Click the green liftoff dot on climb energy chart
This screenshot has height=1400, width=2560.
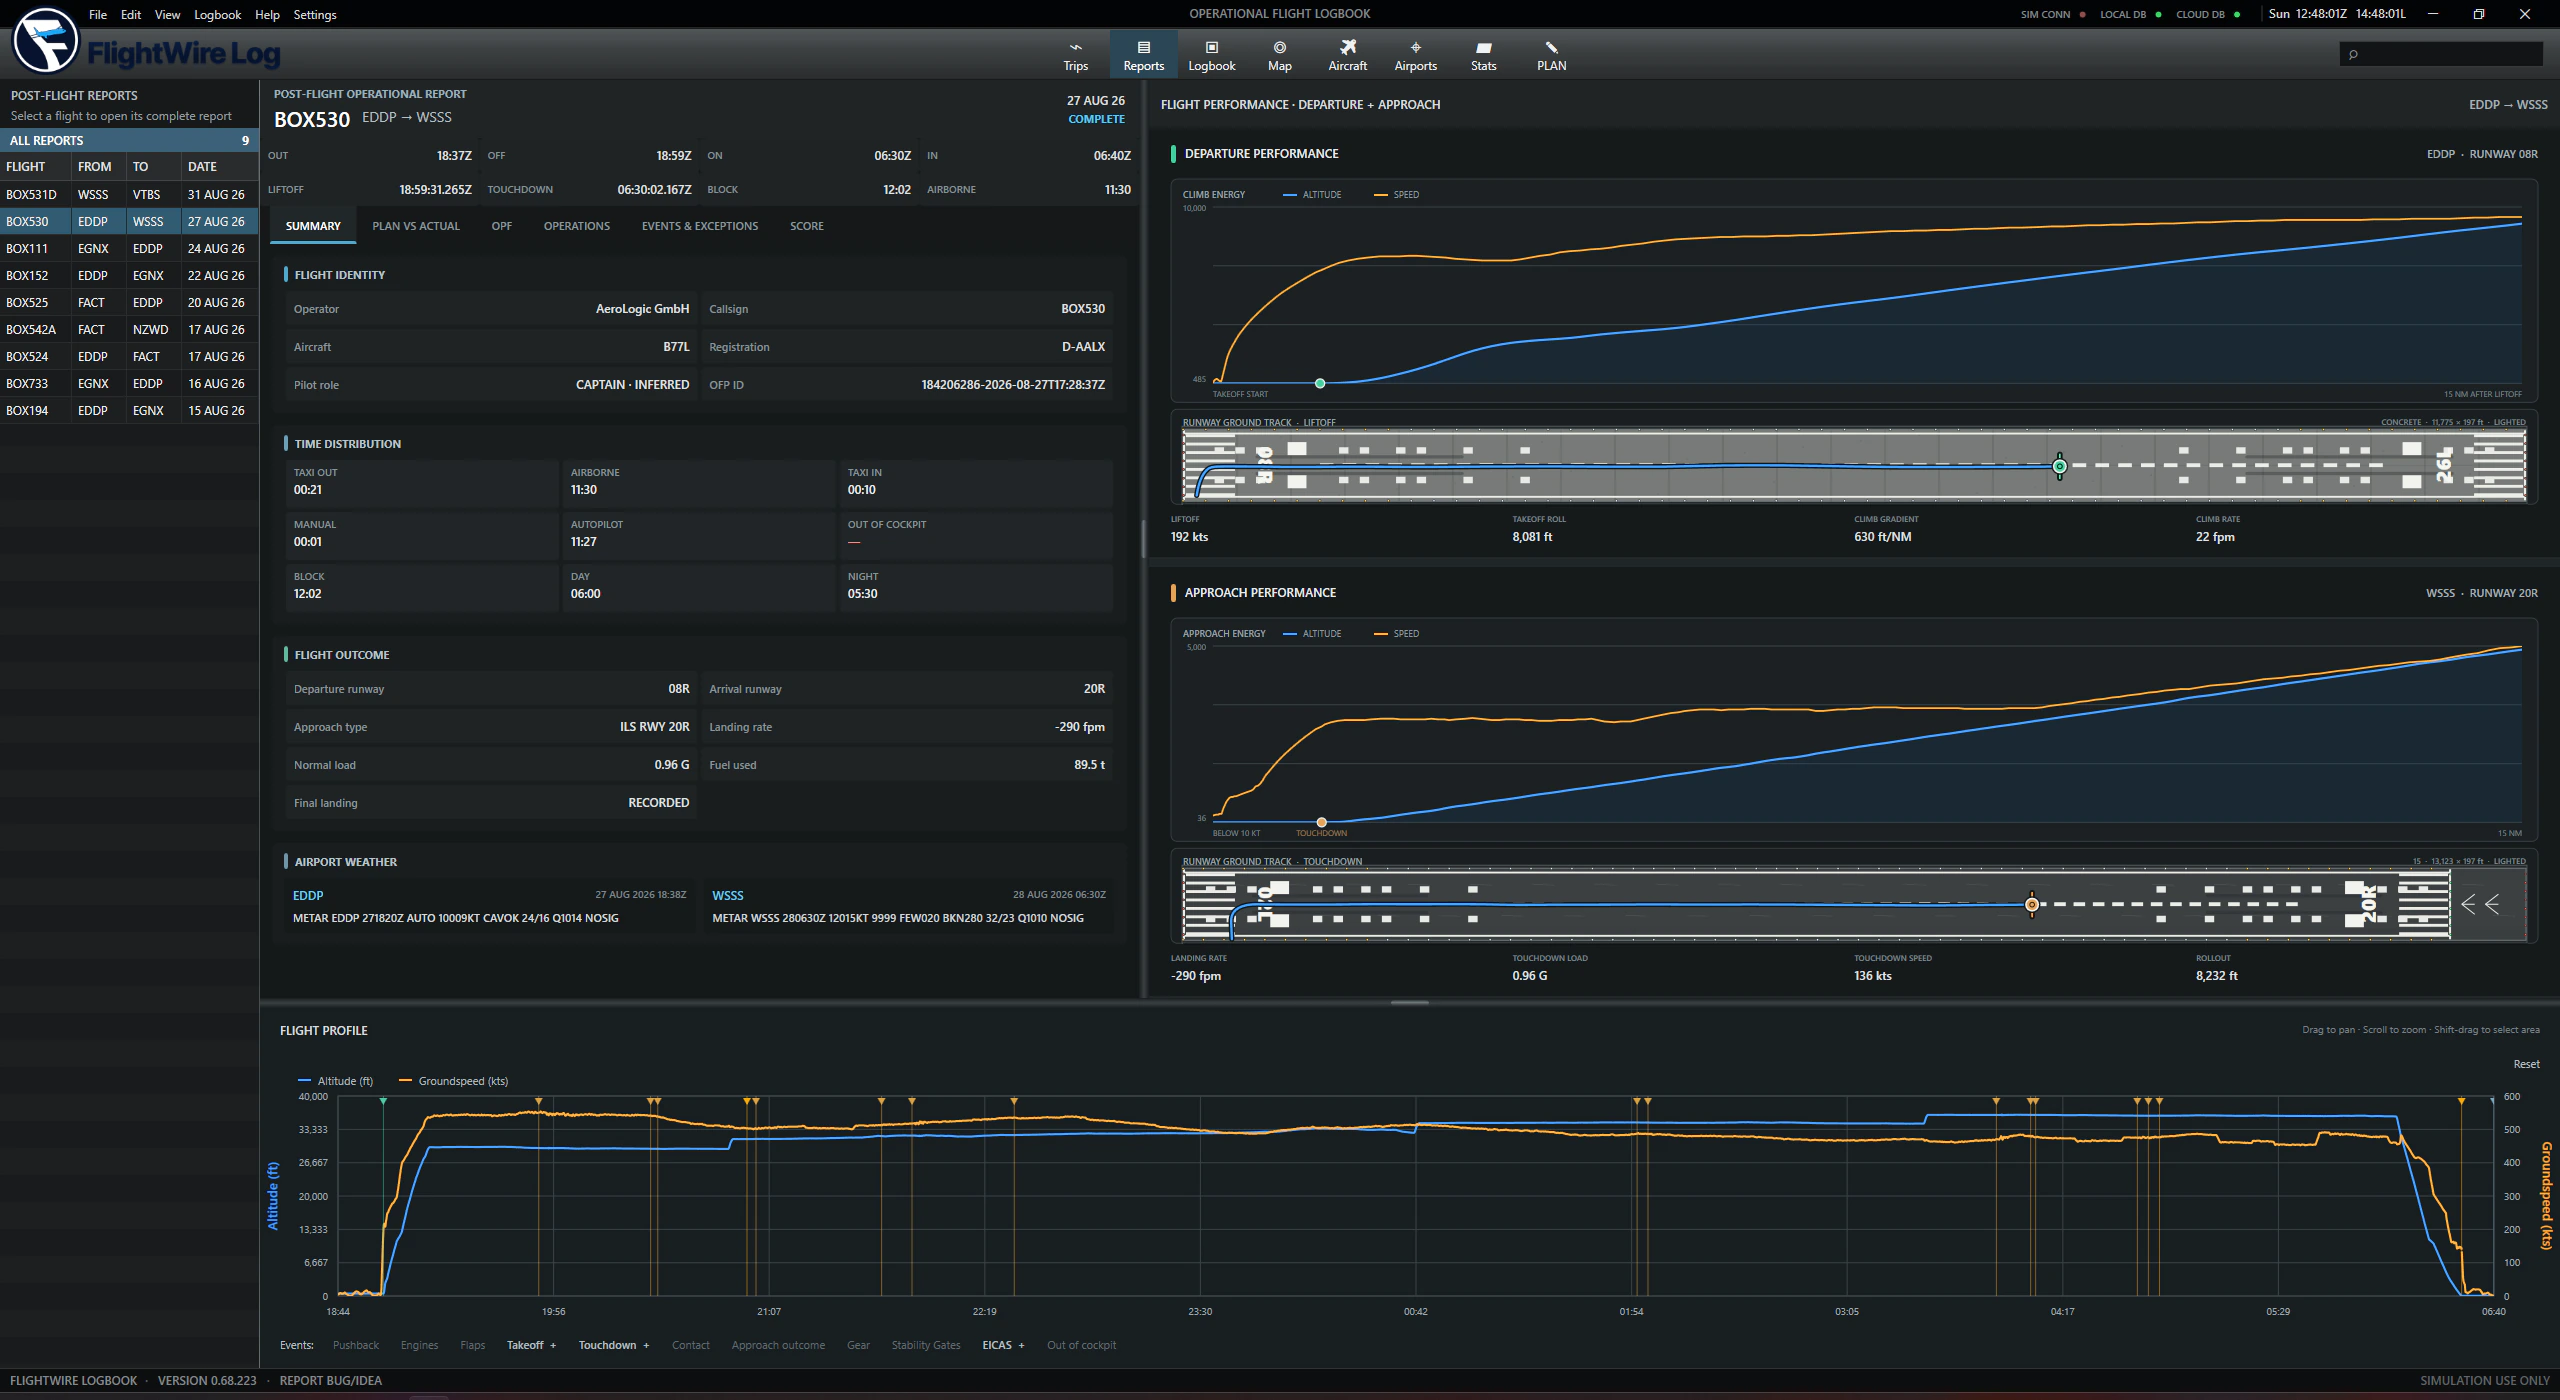pyautogui.click(x=1320, y=383)
